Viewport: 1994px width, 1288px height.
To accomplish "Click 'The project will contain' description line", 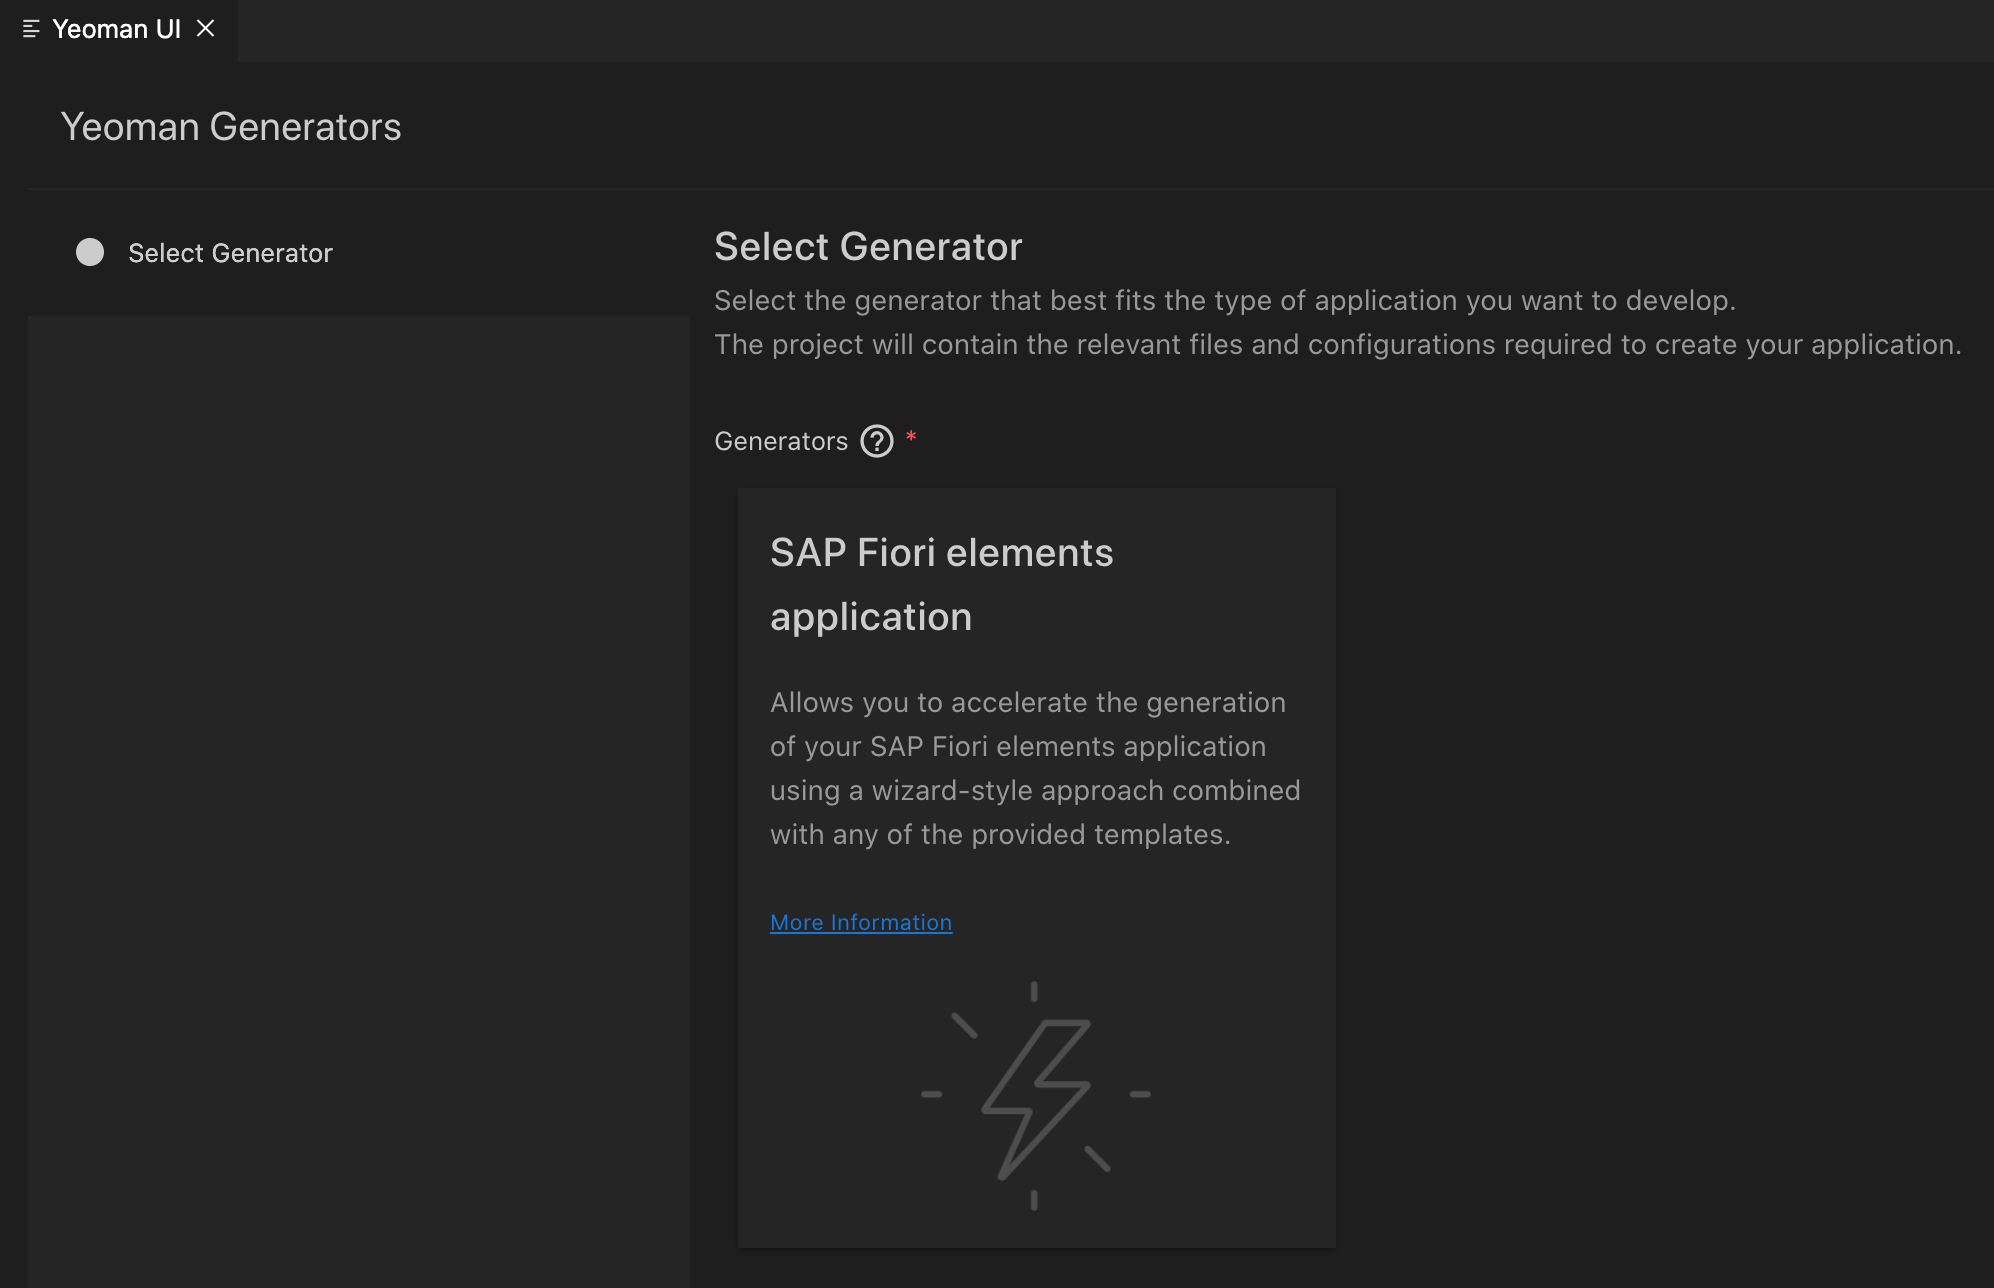I will (x=1338, y=344).
